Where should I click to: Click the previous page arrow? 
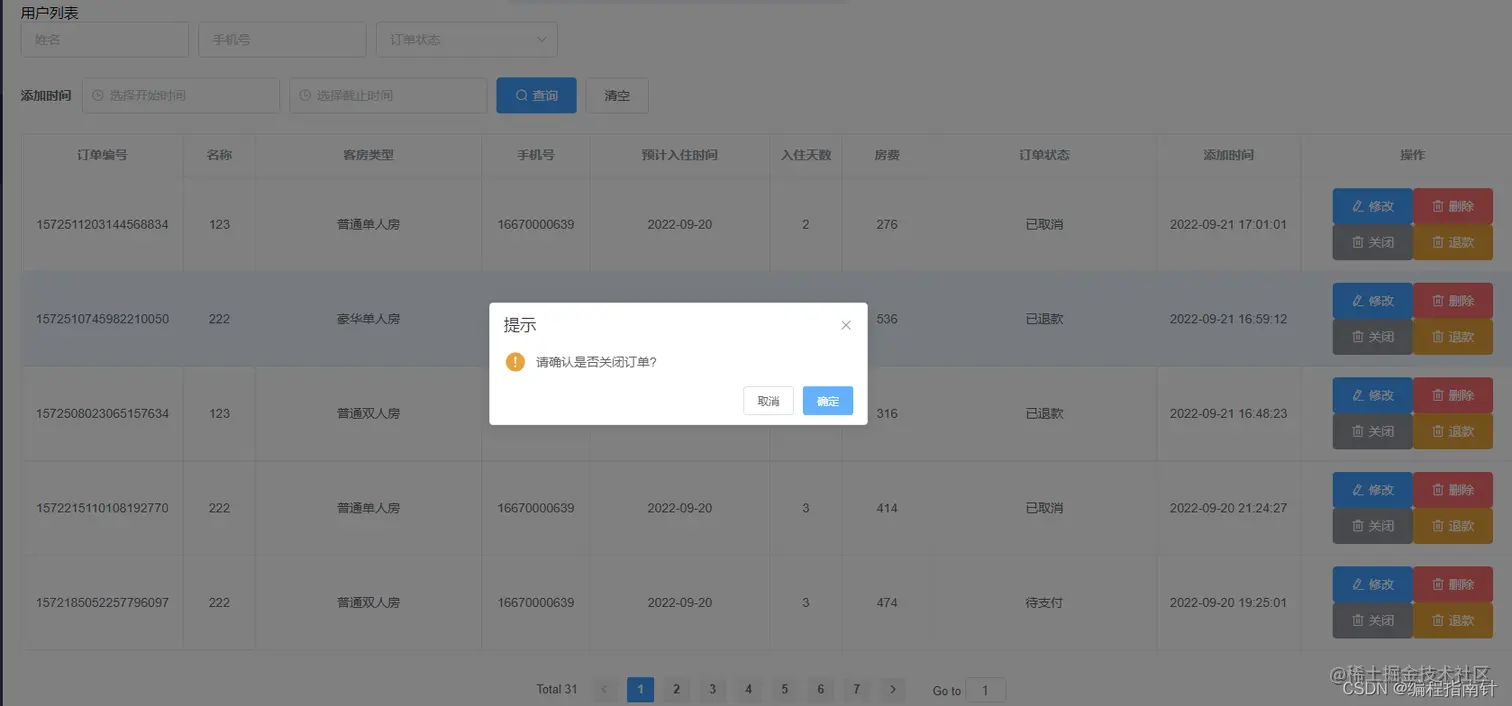click(604, 689)
